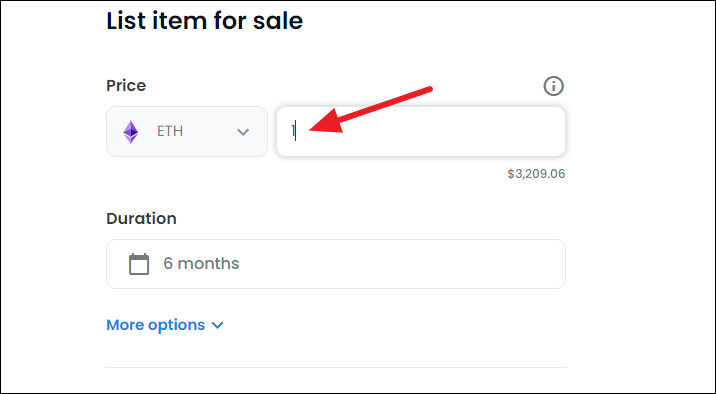
Task: Click the calendar icon in Duration
Action: (x=139, y=264)
